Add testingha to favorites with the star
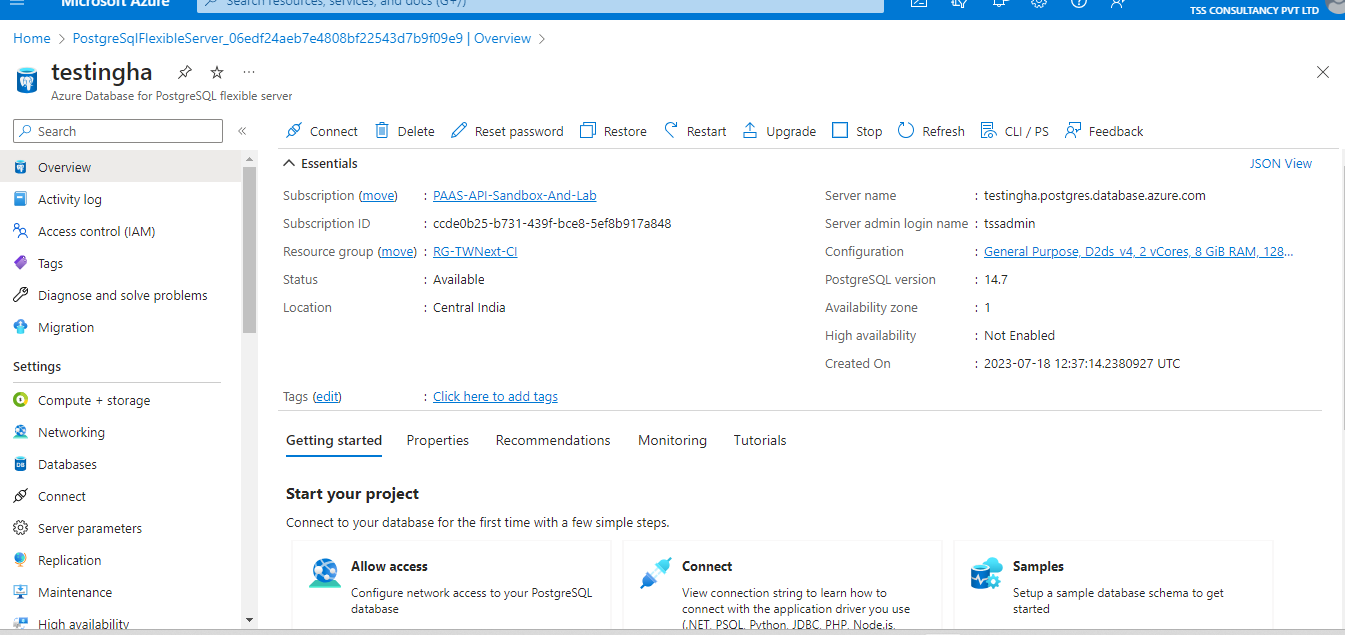The height and width of the screenshot is (635, 1345). tap(217, 72)
